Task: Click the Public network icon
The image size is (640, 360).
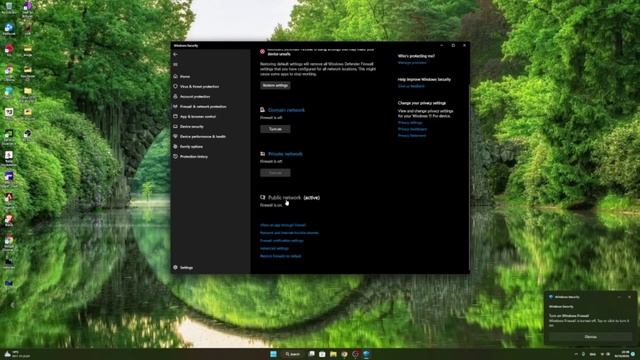Action: (x=262, y=197)
